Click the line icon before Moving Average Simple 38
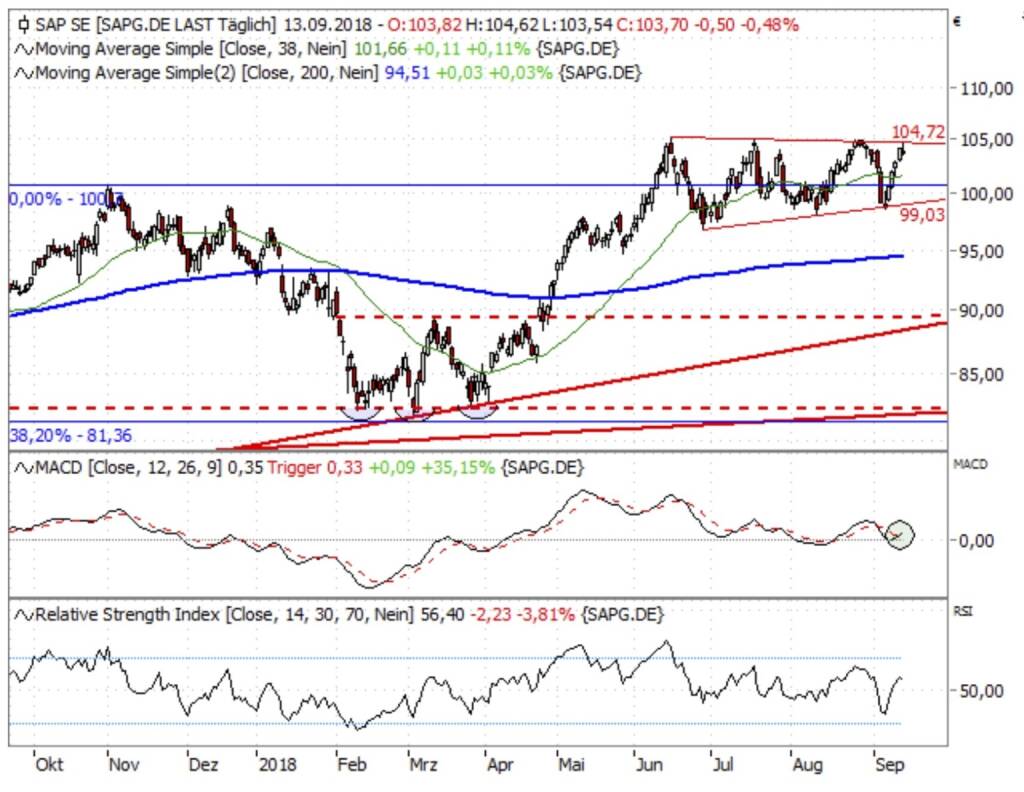 (24, 50)
